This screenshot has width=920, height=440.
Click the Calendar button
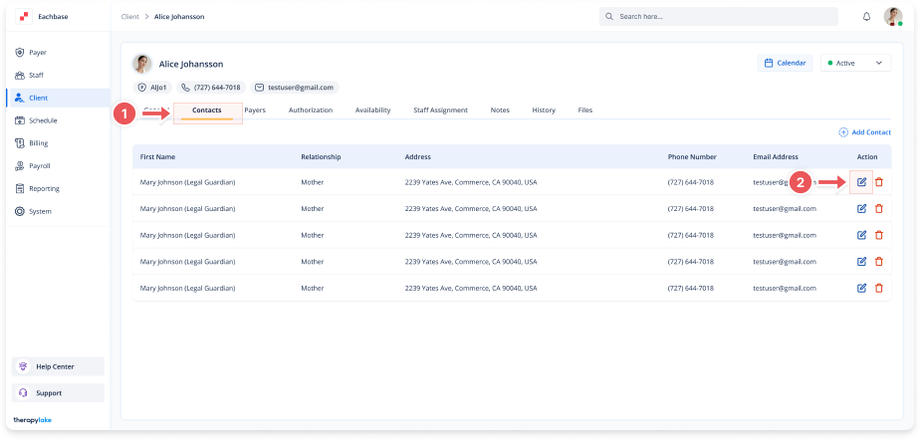click(785, 63)
